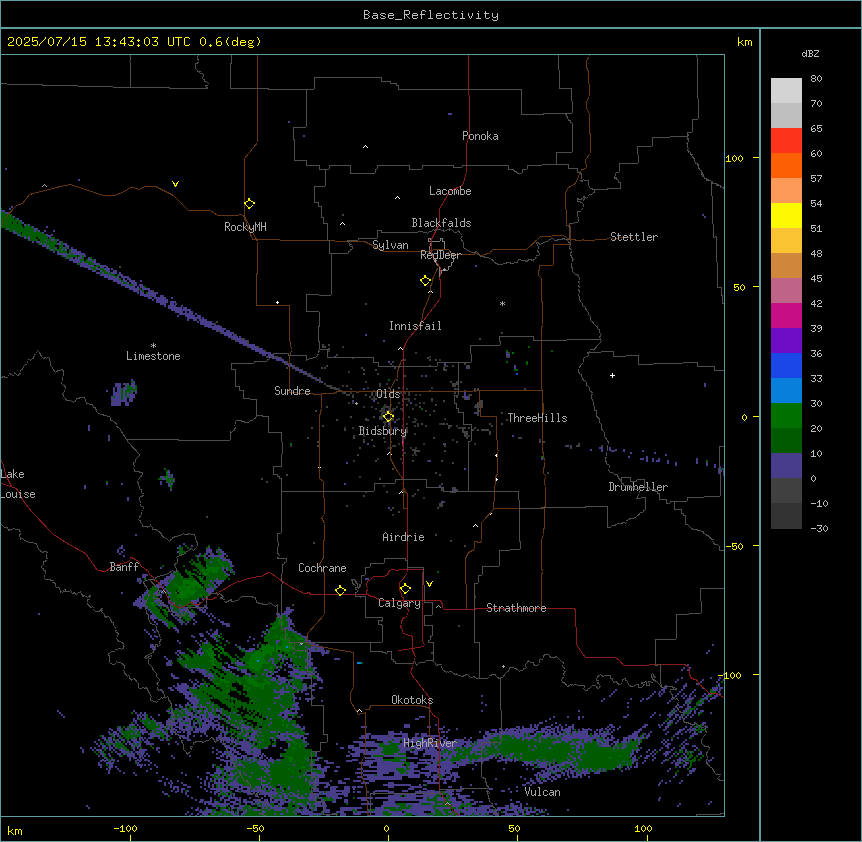Click the white 80-70 dBZ legend swatch
Screen dimensions: 862x842
(786, 91)
